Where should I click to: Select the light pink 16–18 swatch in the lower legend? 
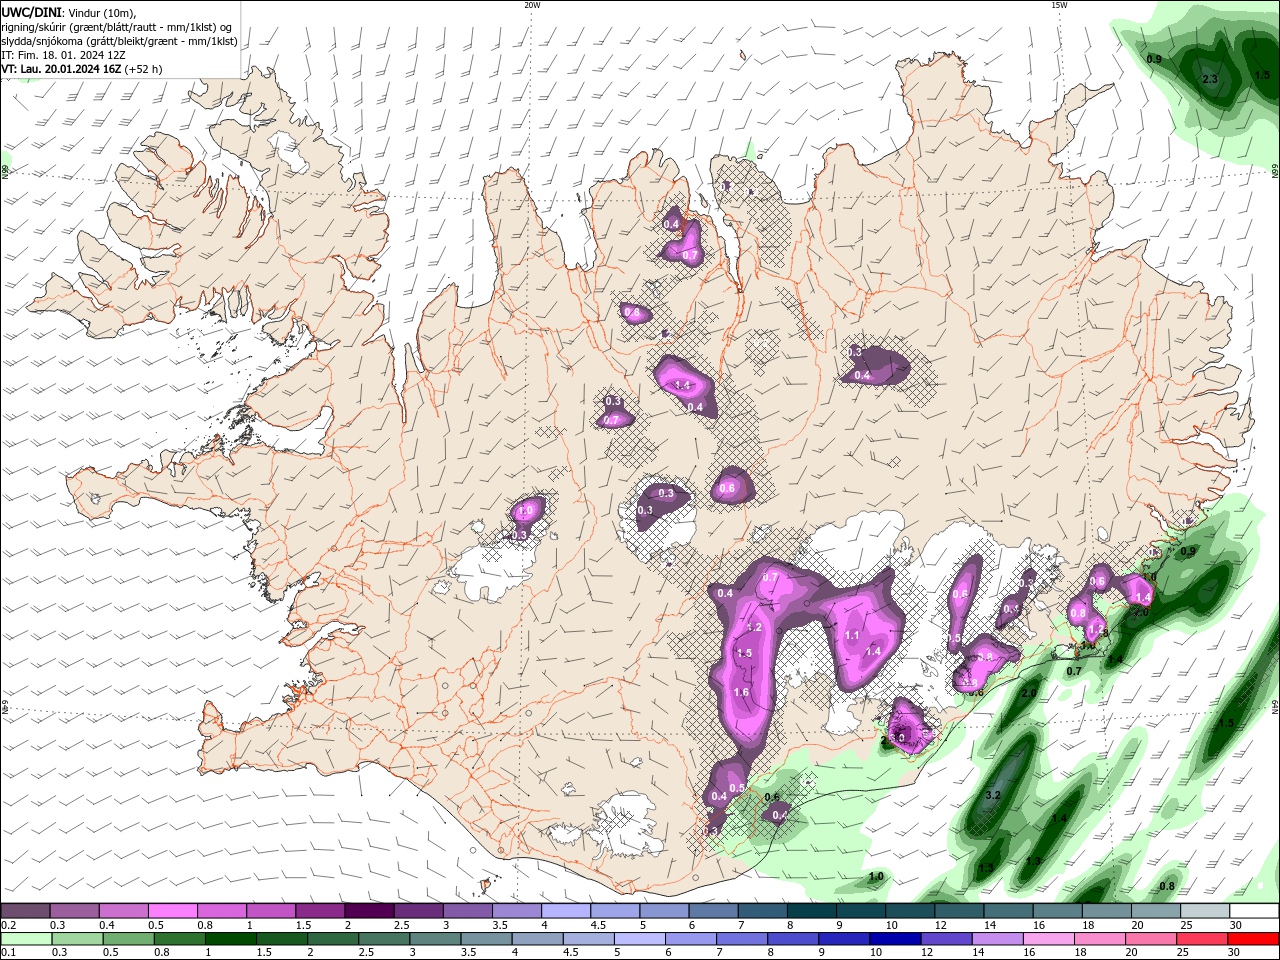[x=1050, y=939]
